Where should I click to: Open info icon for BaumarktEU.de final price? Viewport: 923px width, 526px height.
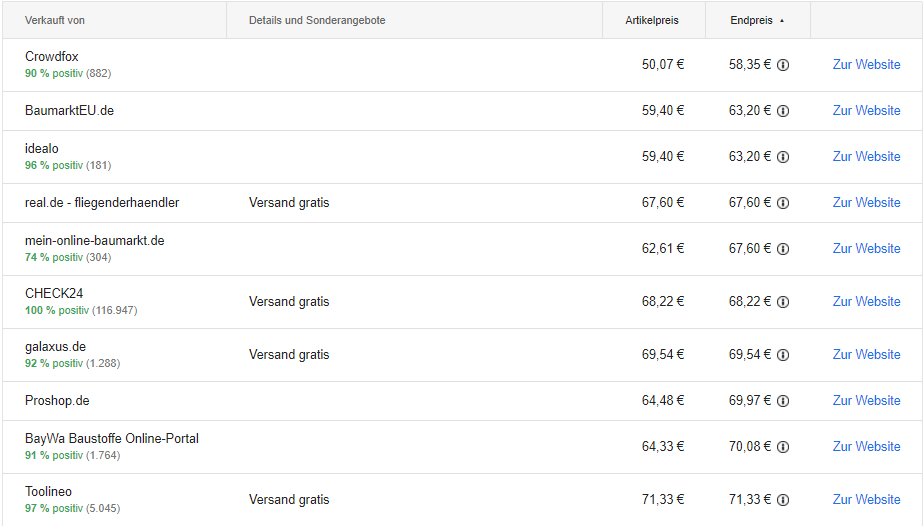(783, 111)
